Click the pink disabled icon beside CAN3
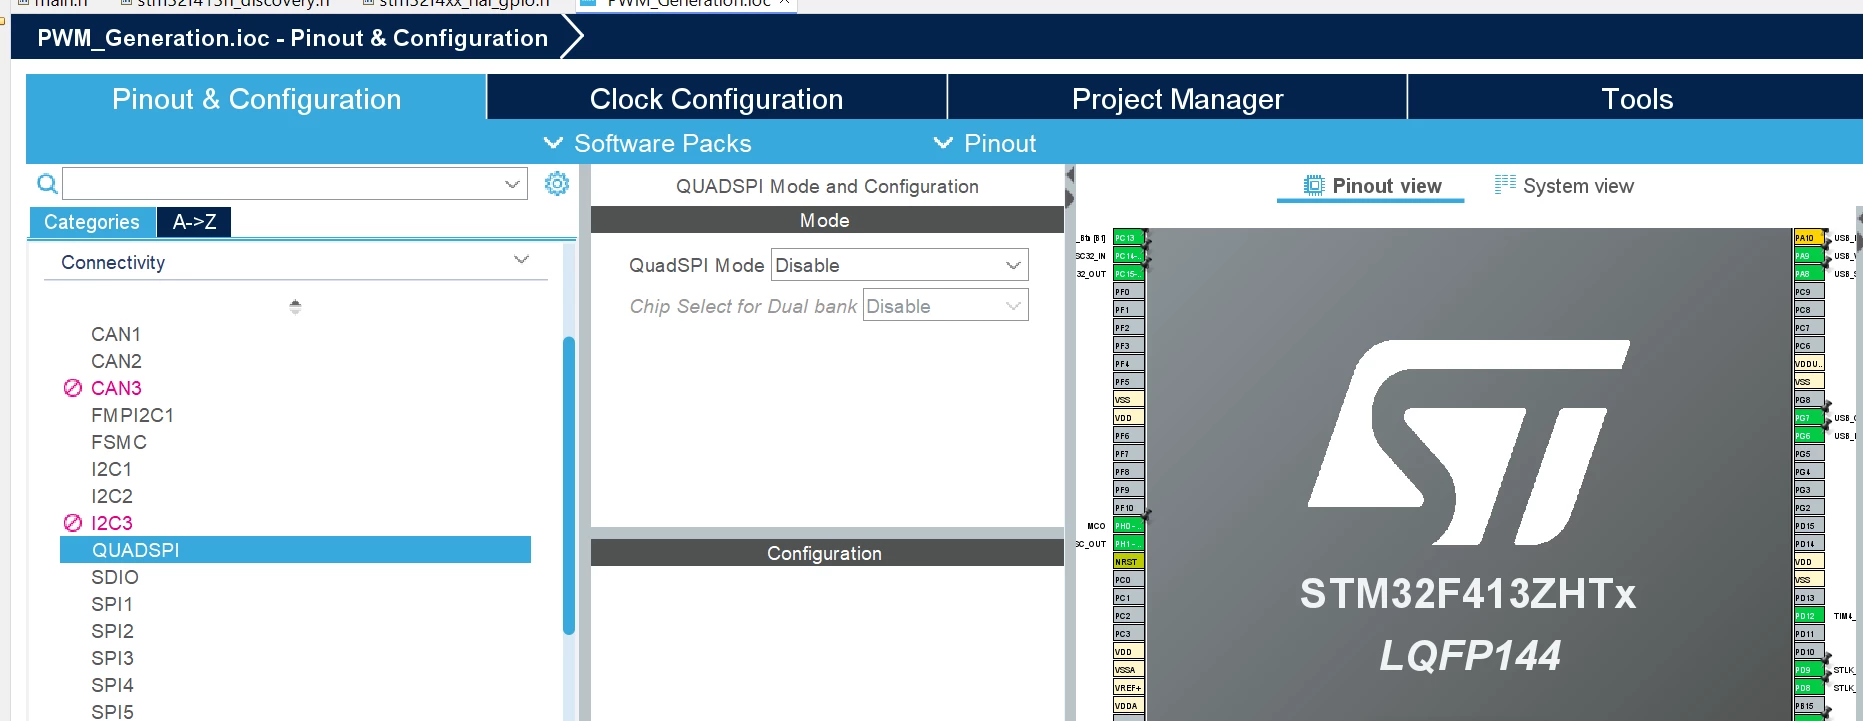This screenshot has height=721, width=1863. [73, 388]
